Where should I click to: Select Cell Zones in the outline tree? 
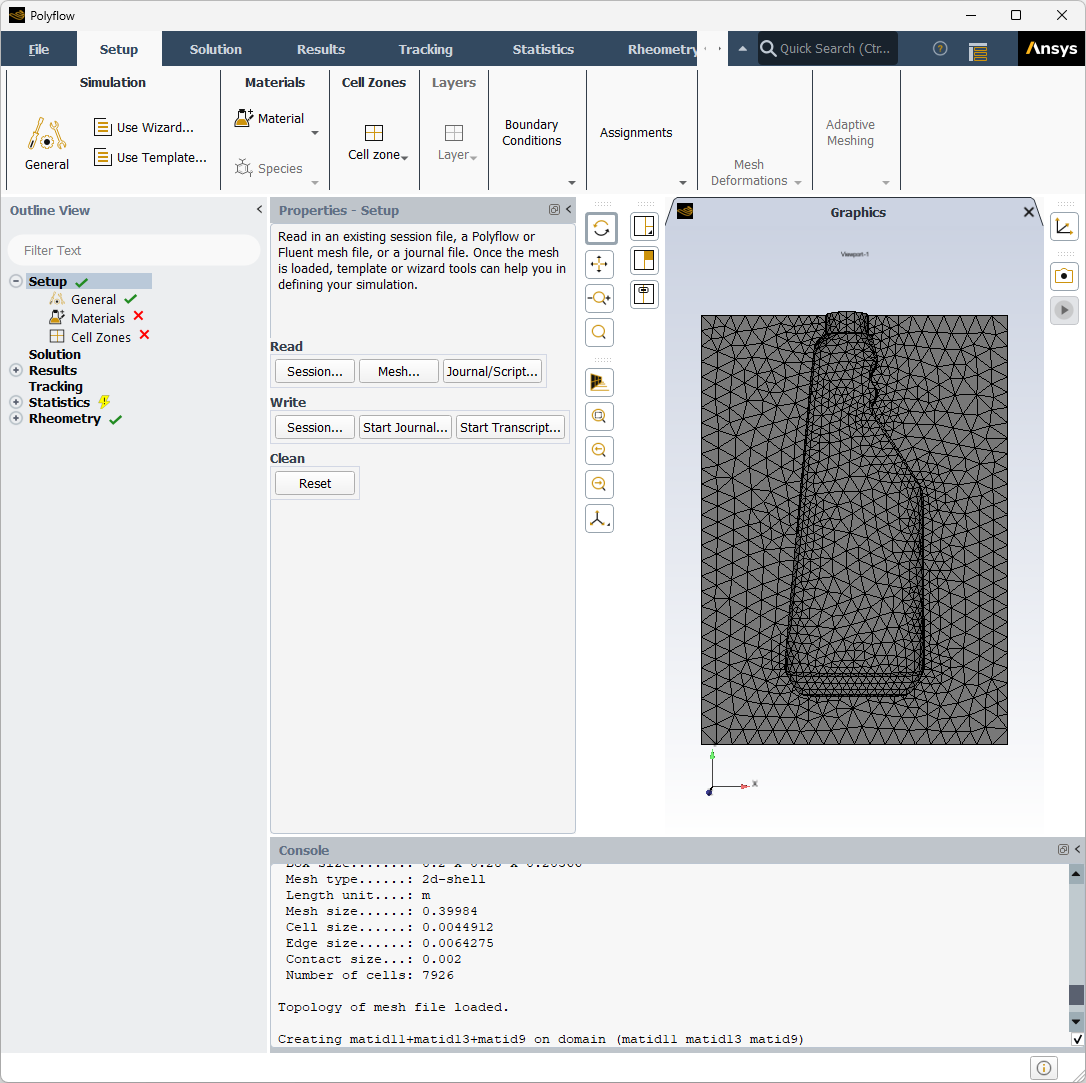(100, 337)
